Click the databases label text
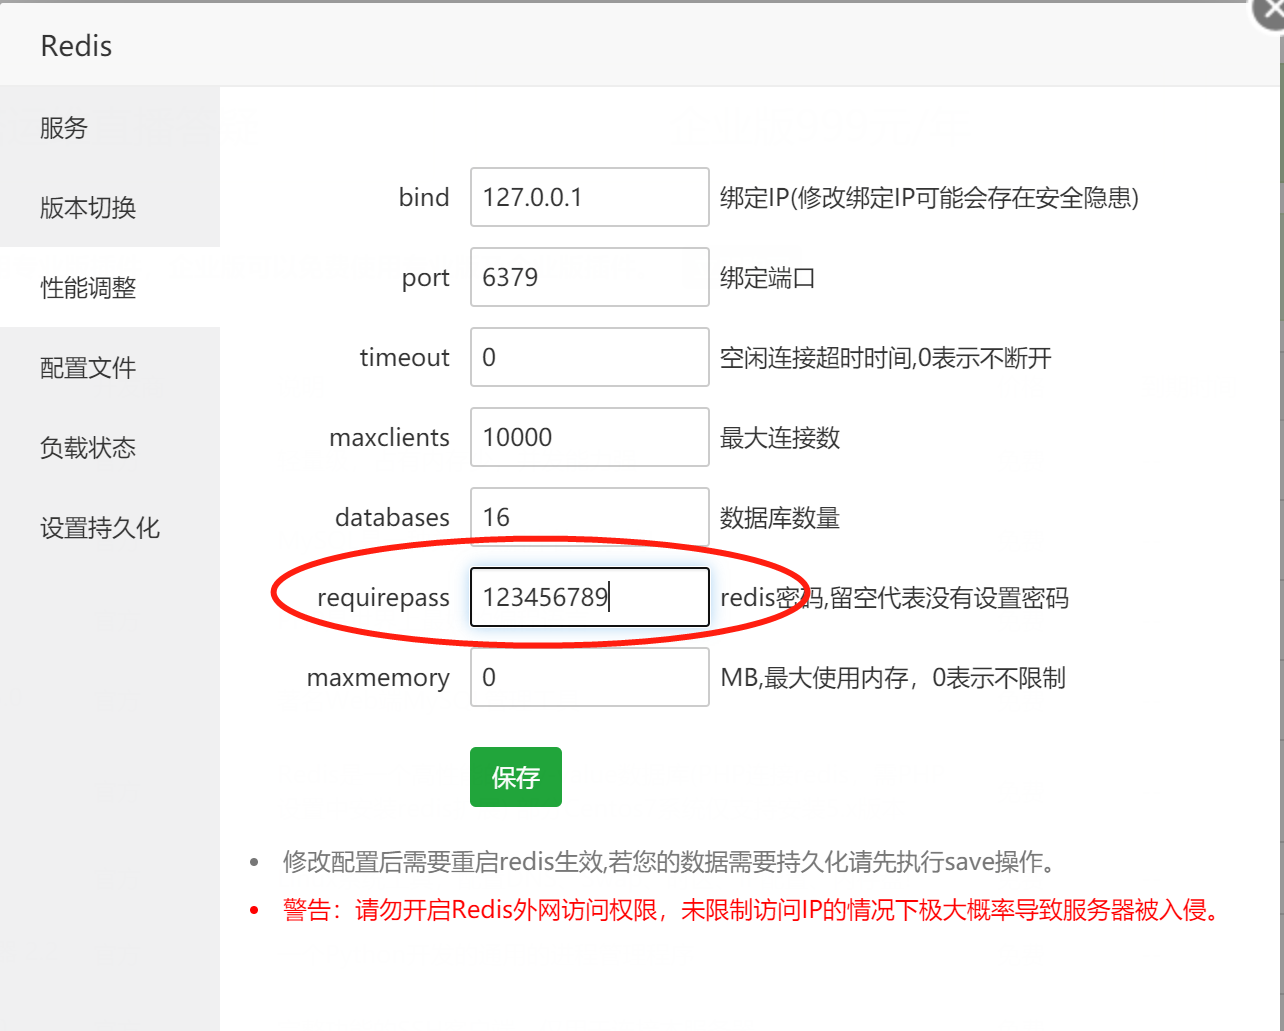This screenshot has height=1031, width=1284. pos(392,517)
